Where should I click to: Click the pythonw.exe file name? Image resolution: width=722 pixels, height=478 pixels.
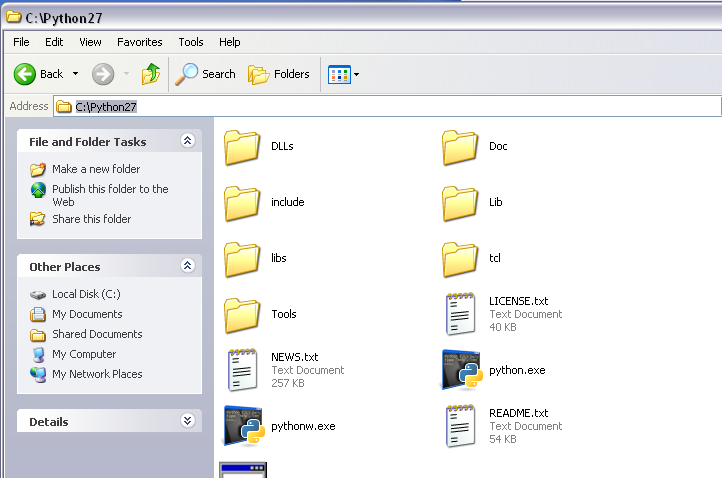coord(303,426)
